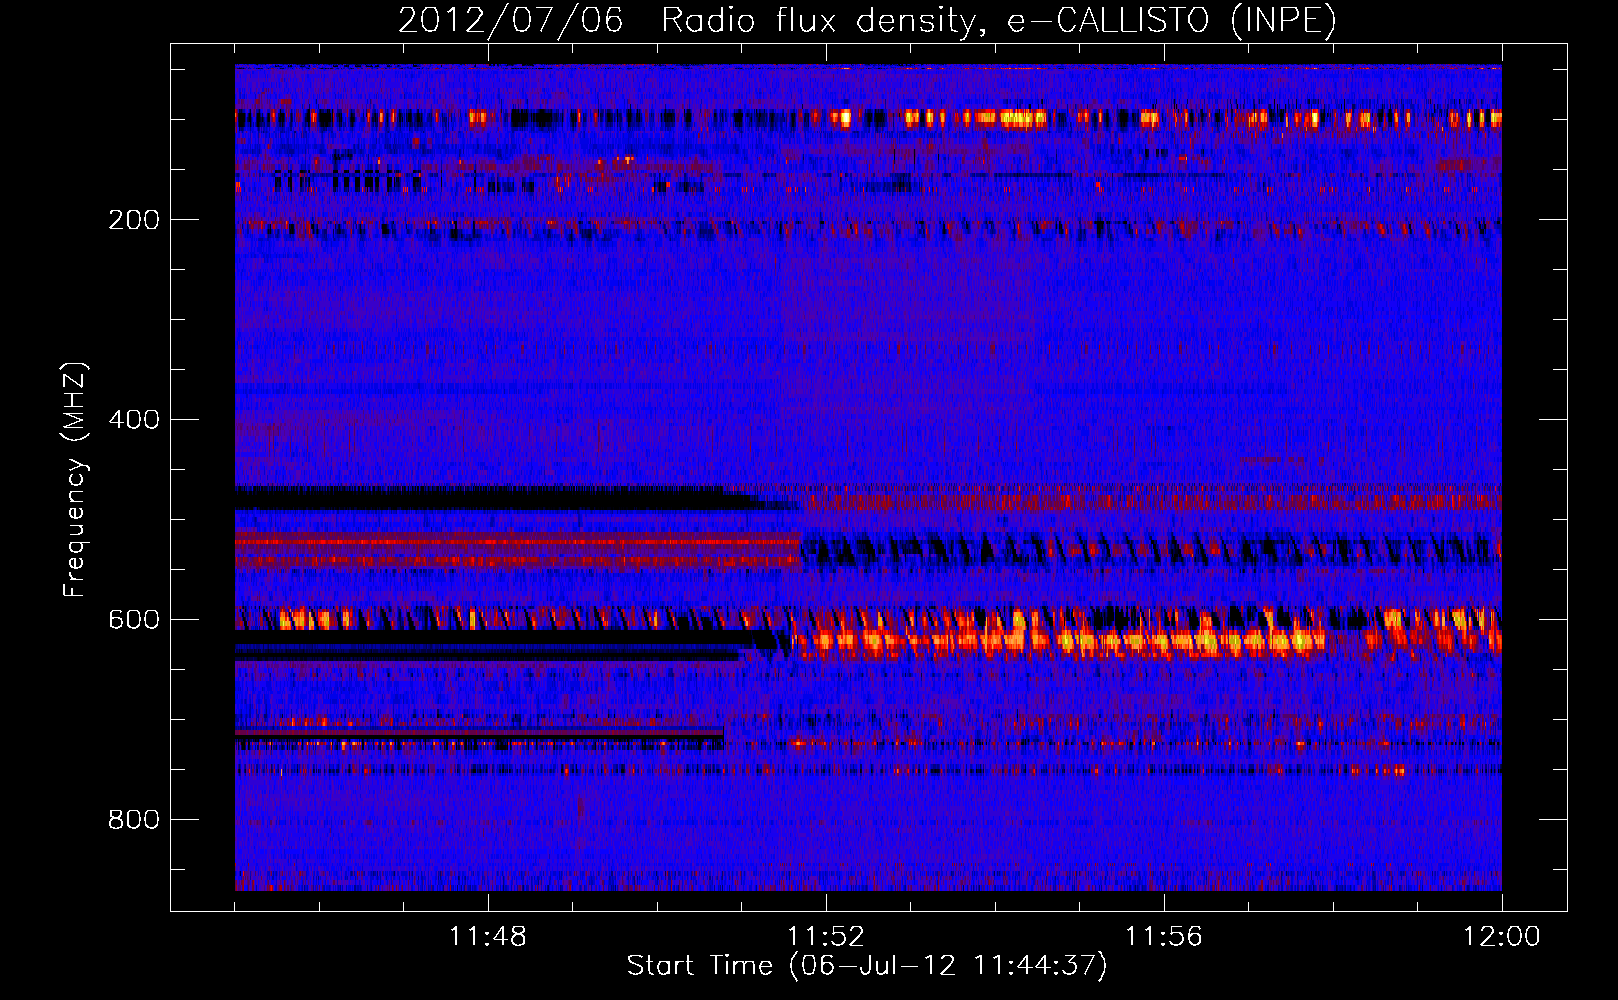Click the '600' frequency tick label
This screenshot has height=1000, width=1618.
(134, 620)
